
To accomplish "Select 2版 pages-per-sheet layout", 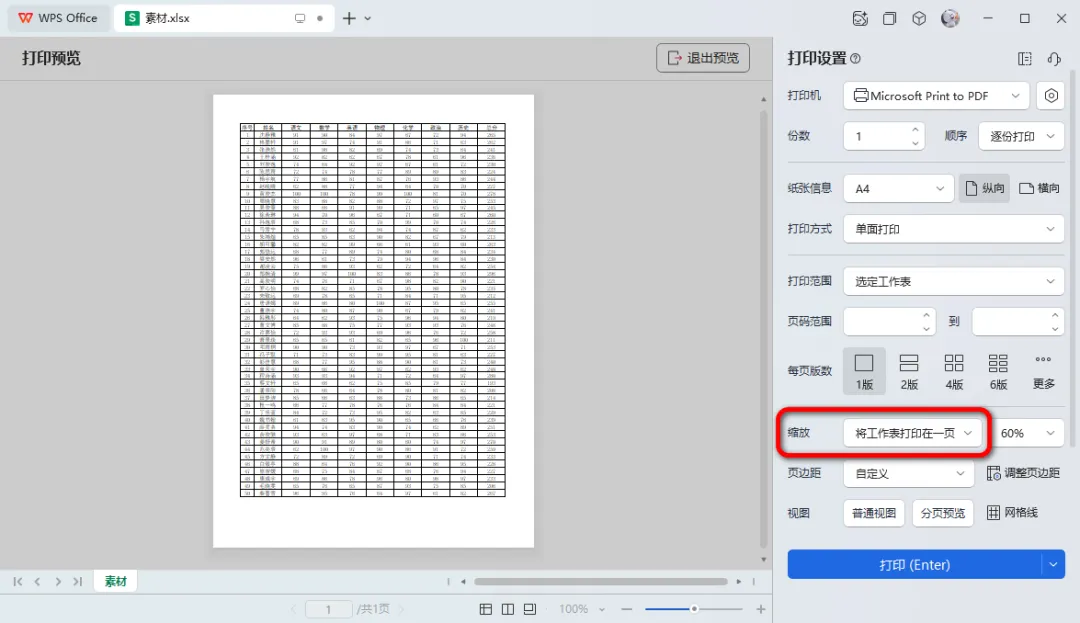I will point(909,371).
